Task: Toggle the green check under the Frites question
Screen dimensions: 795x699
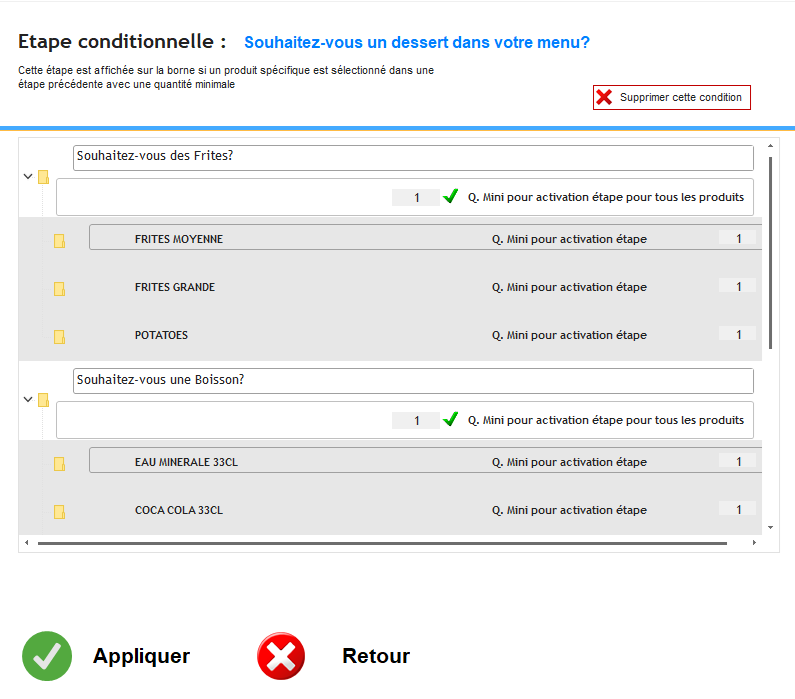Action: 451,197
